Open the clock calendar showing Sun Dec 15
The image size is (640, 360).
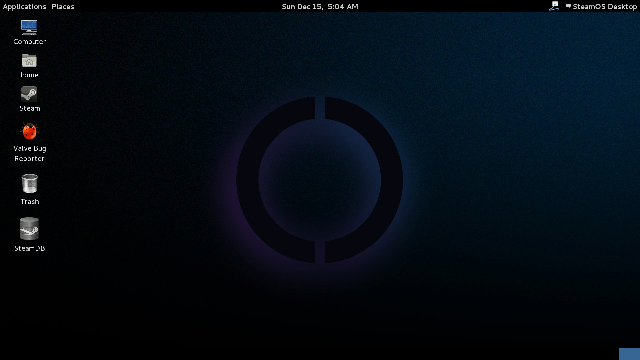click(320, 7)
